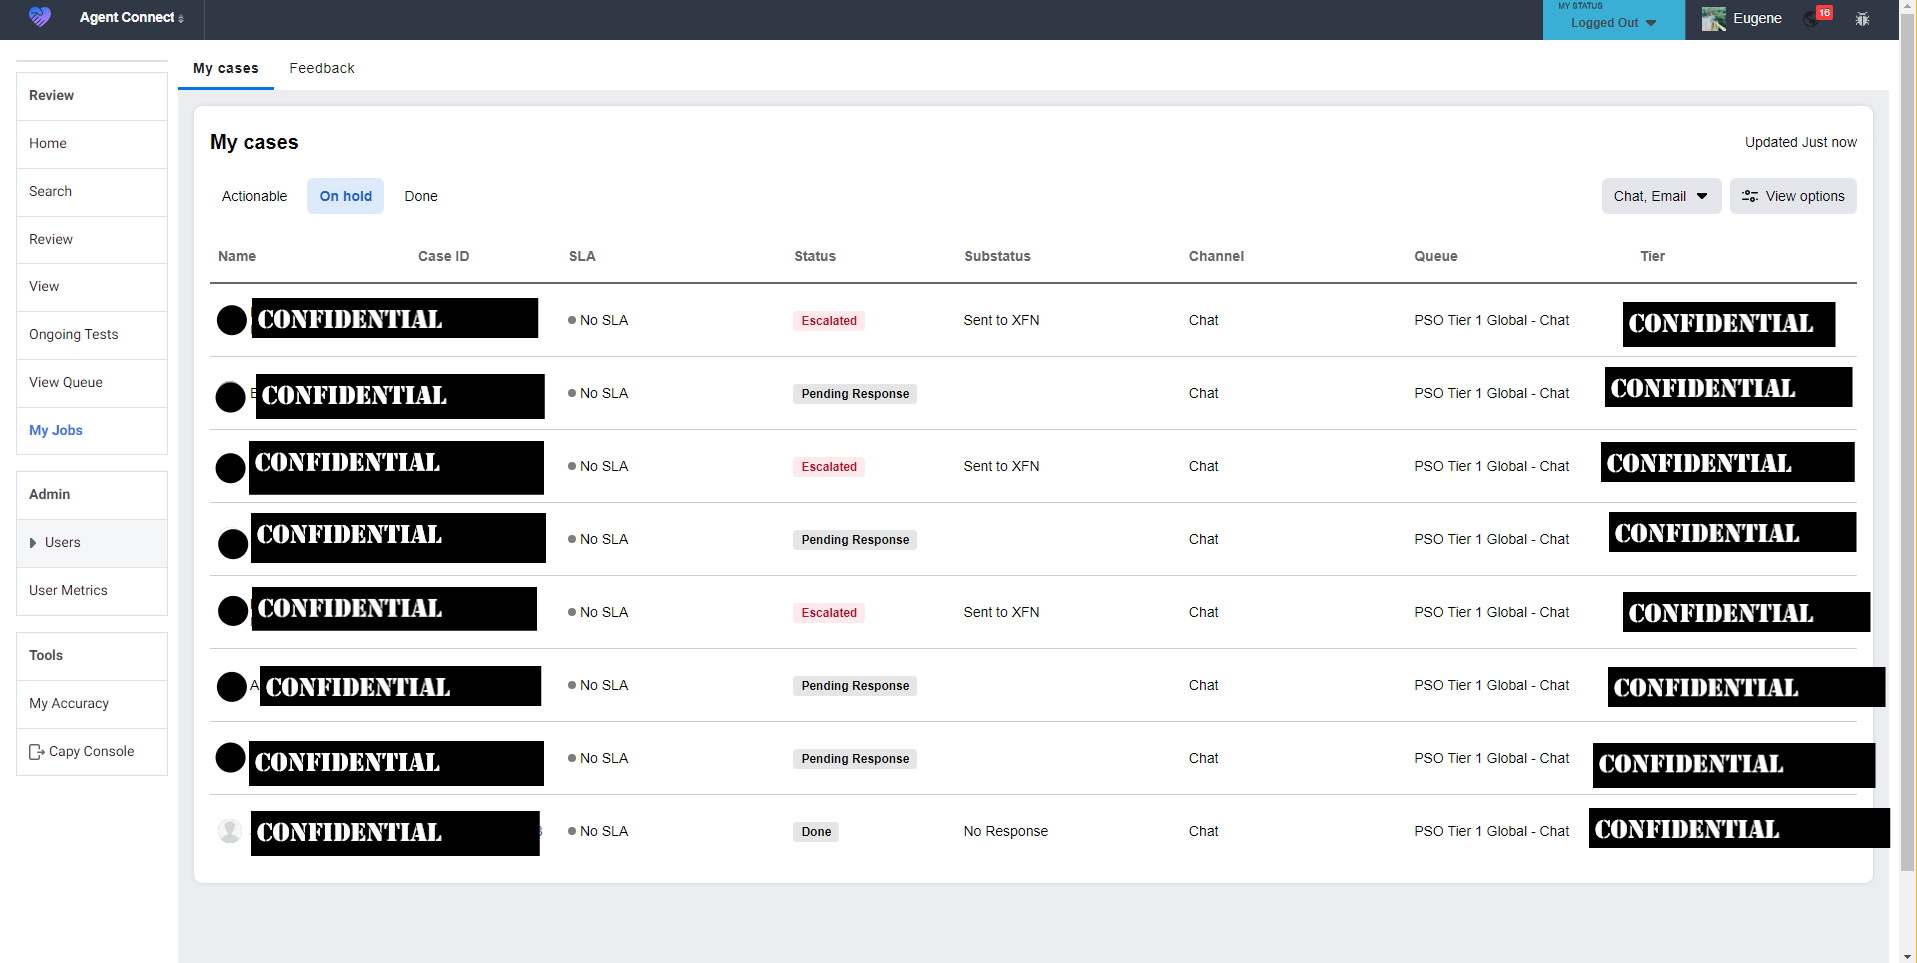Click the Tier column header

(1652, 256)
